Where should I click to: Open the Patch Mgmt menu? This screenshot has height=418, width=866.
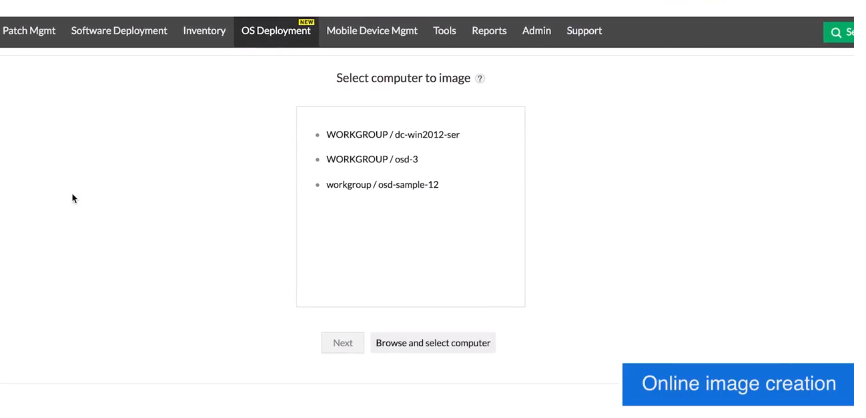pyautogui.click(x=29, y=31)
